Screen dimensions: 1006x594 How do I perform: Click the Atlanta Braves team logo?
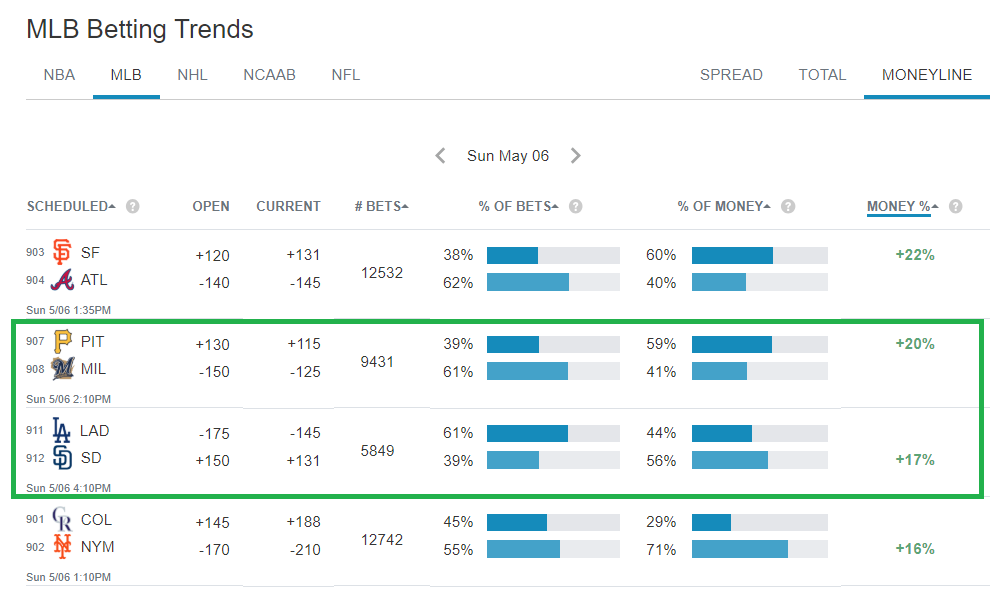click(62, 280)
